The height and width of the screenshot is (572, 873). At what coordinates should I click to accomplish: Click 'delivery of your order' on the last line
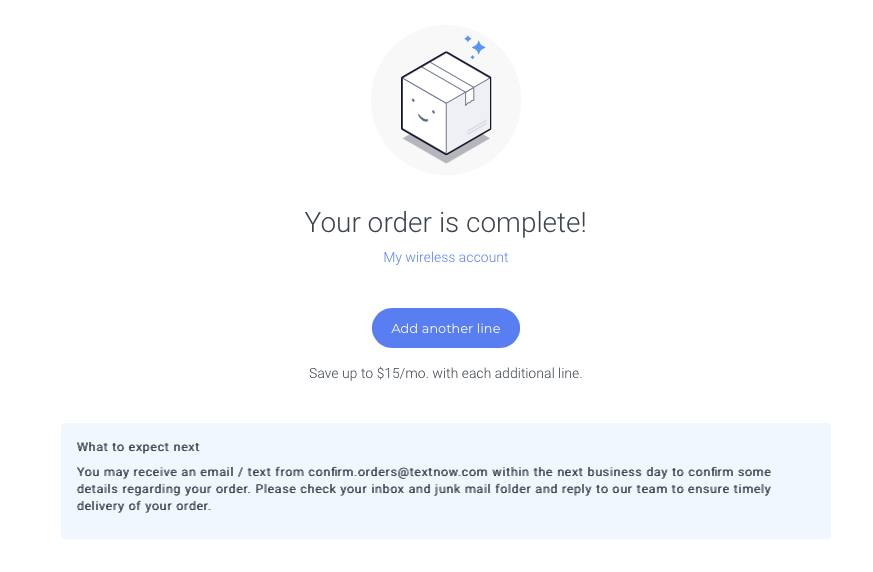pyautogui.click(x=143, y=506)
